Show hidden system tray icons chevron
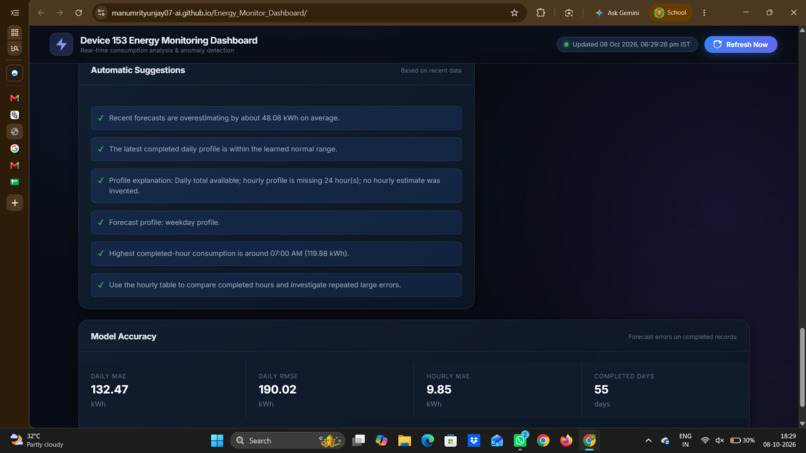 click(x=648, y=440)
